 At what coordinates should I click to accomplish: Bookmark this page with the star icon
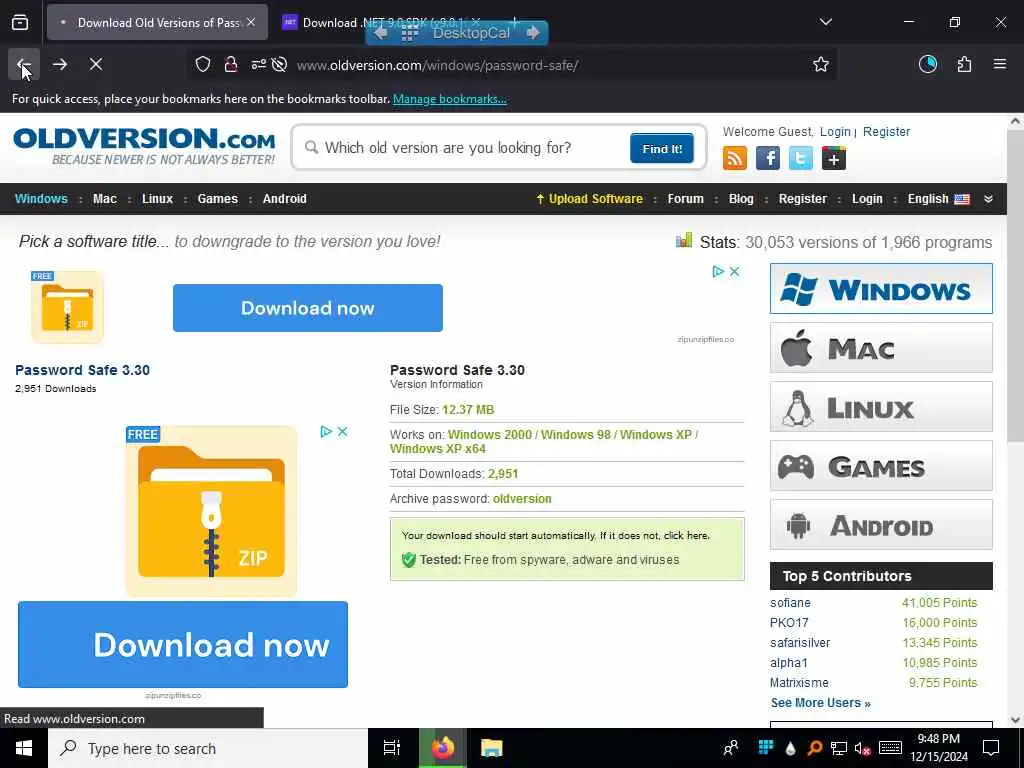tap(821, 65)
